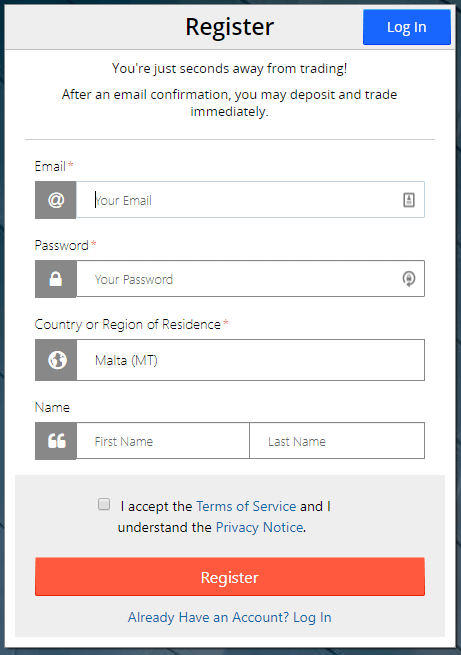The image size is (461, 655).
Task: Click the Register heading at the top
Action: 230,27
